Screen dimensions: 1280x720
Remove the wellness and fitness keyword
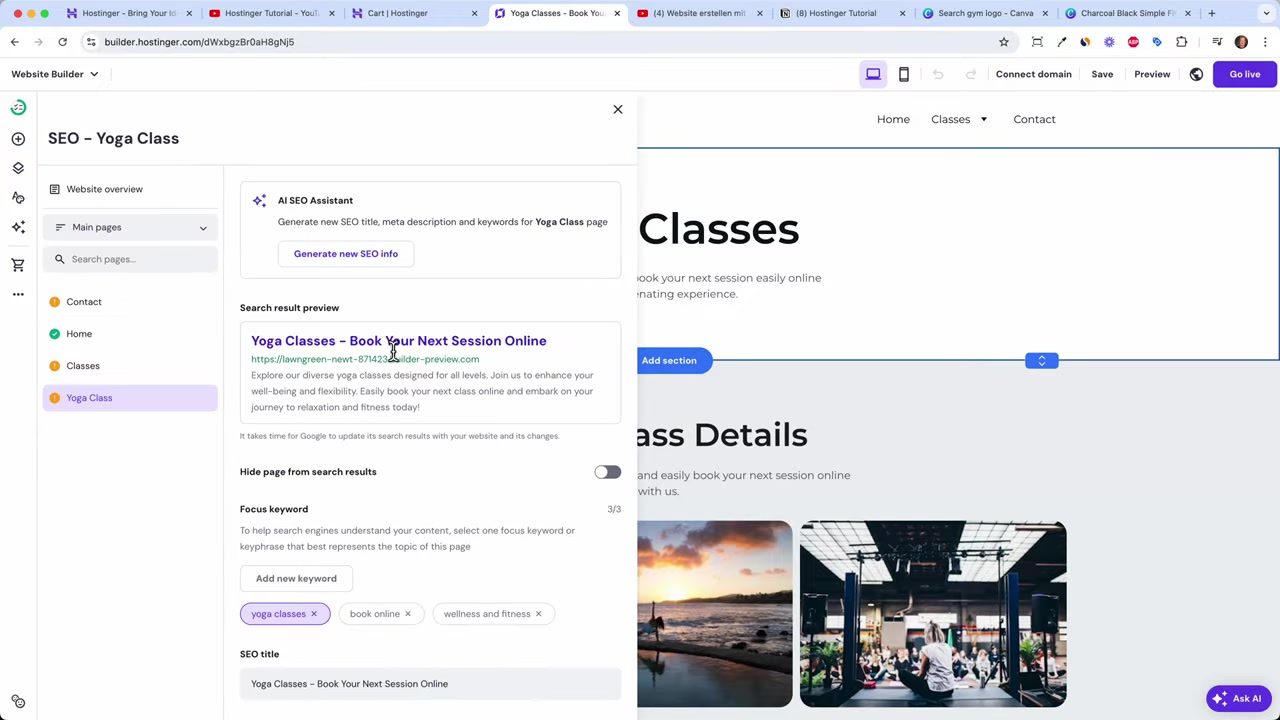click(x=538, y=614)
